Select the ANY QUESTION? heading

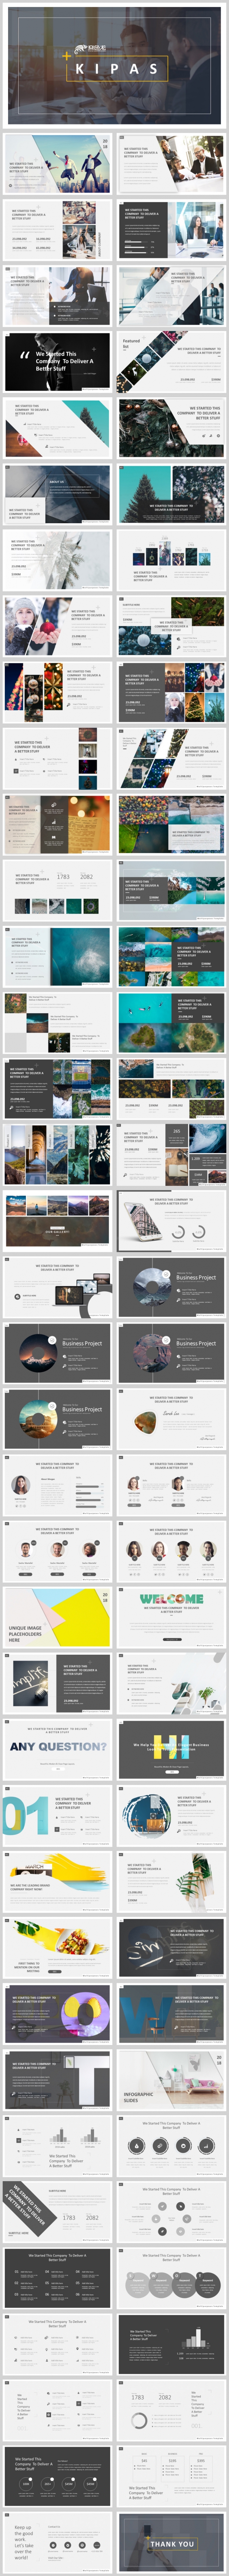58,1746
